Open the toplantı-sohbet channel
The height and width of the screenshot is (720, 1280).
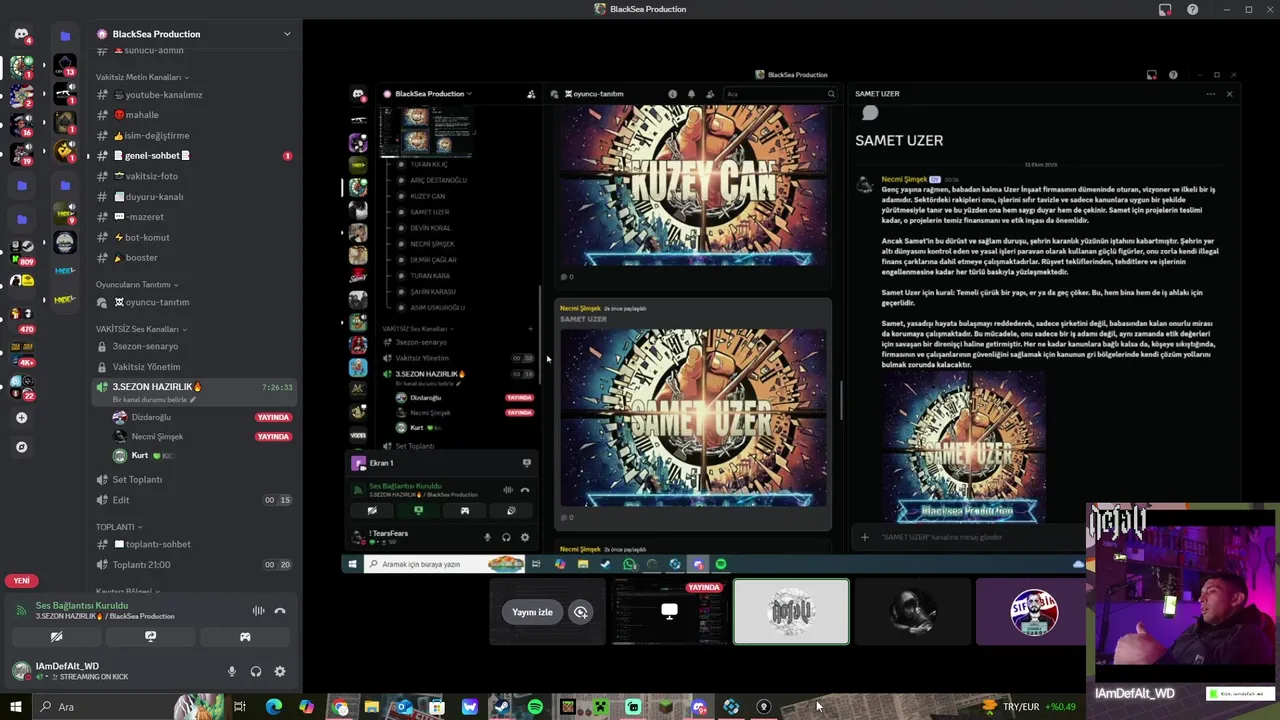(194, 544)
